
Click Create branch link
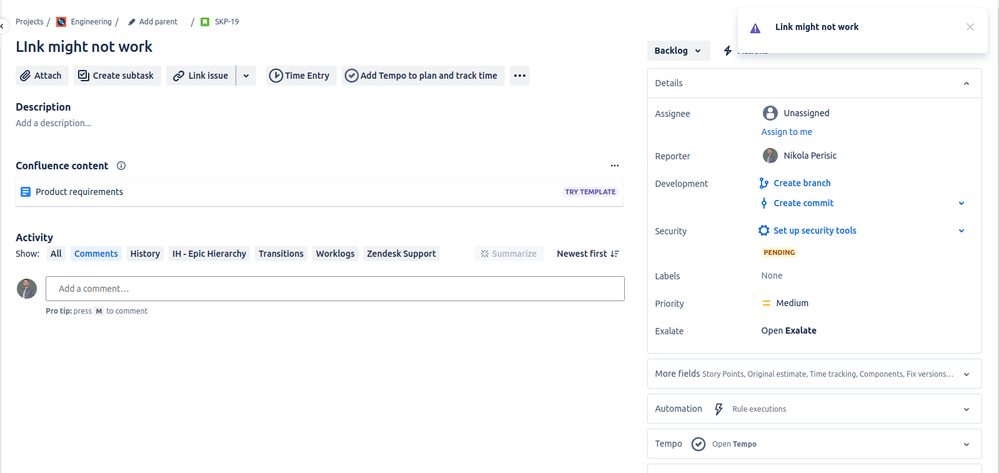coord(801,183)
